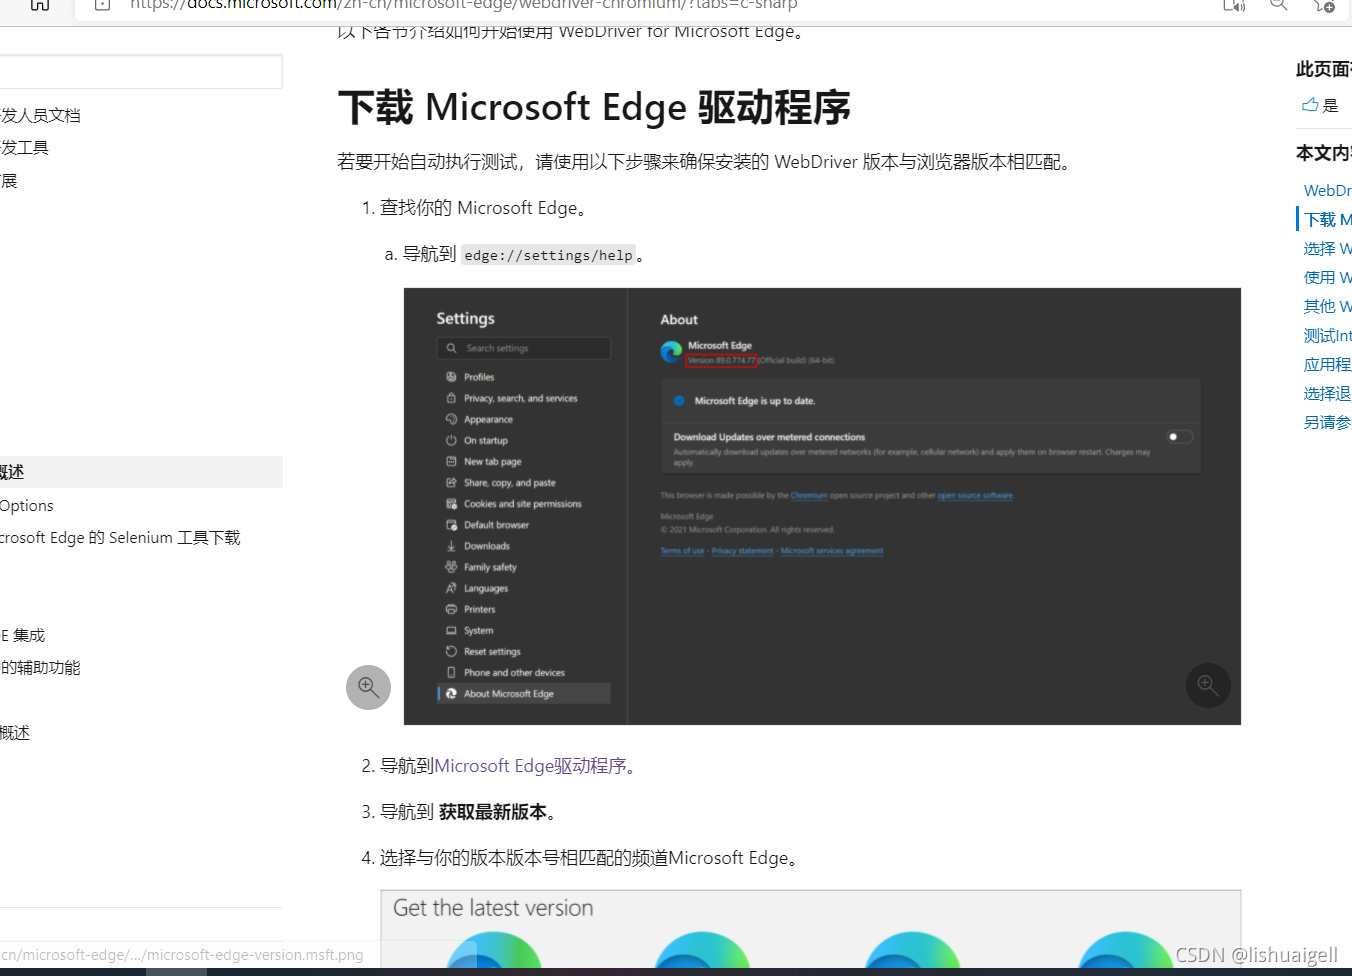The width and height of the screenshot is (1352, 976).
Task: Click 'On startup' entry in Settings screenshot
Action: tap(486, 440)
